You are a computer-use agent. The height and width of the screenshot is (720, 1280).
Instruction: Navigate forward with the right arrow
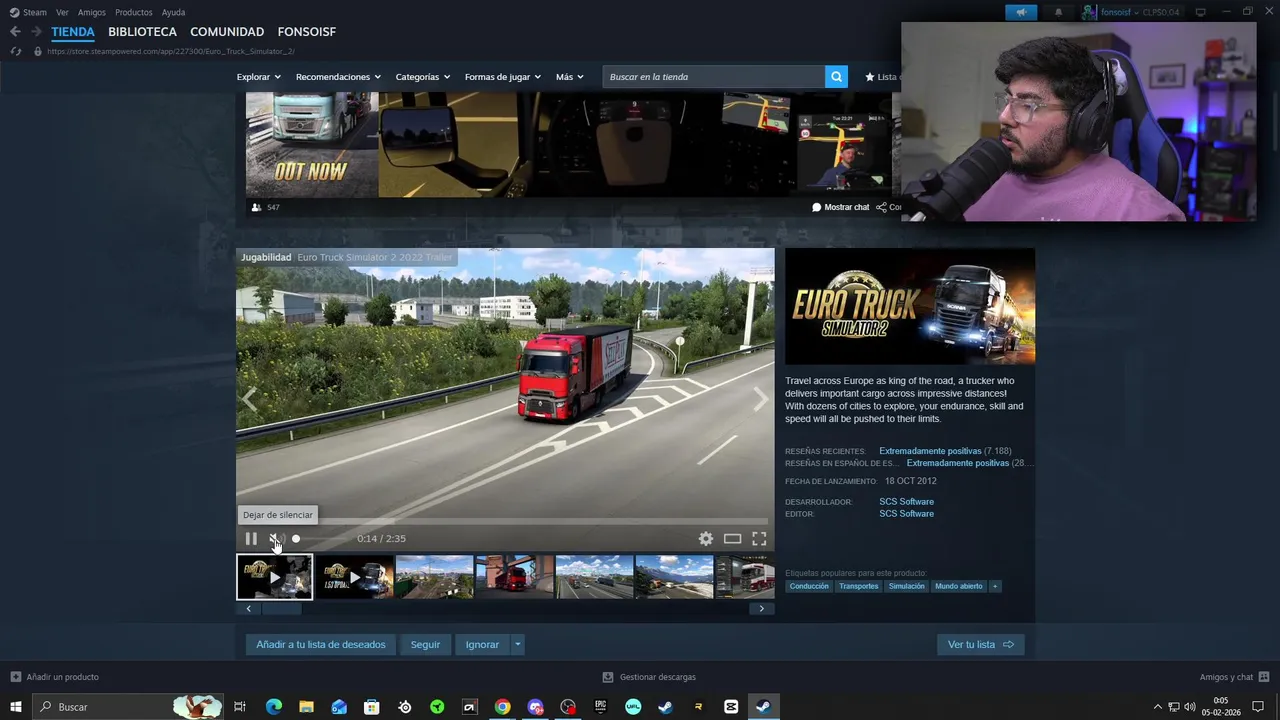point(36,32)
